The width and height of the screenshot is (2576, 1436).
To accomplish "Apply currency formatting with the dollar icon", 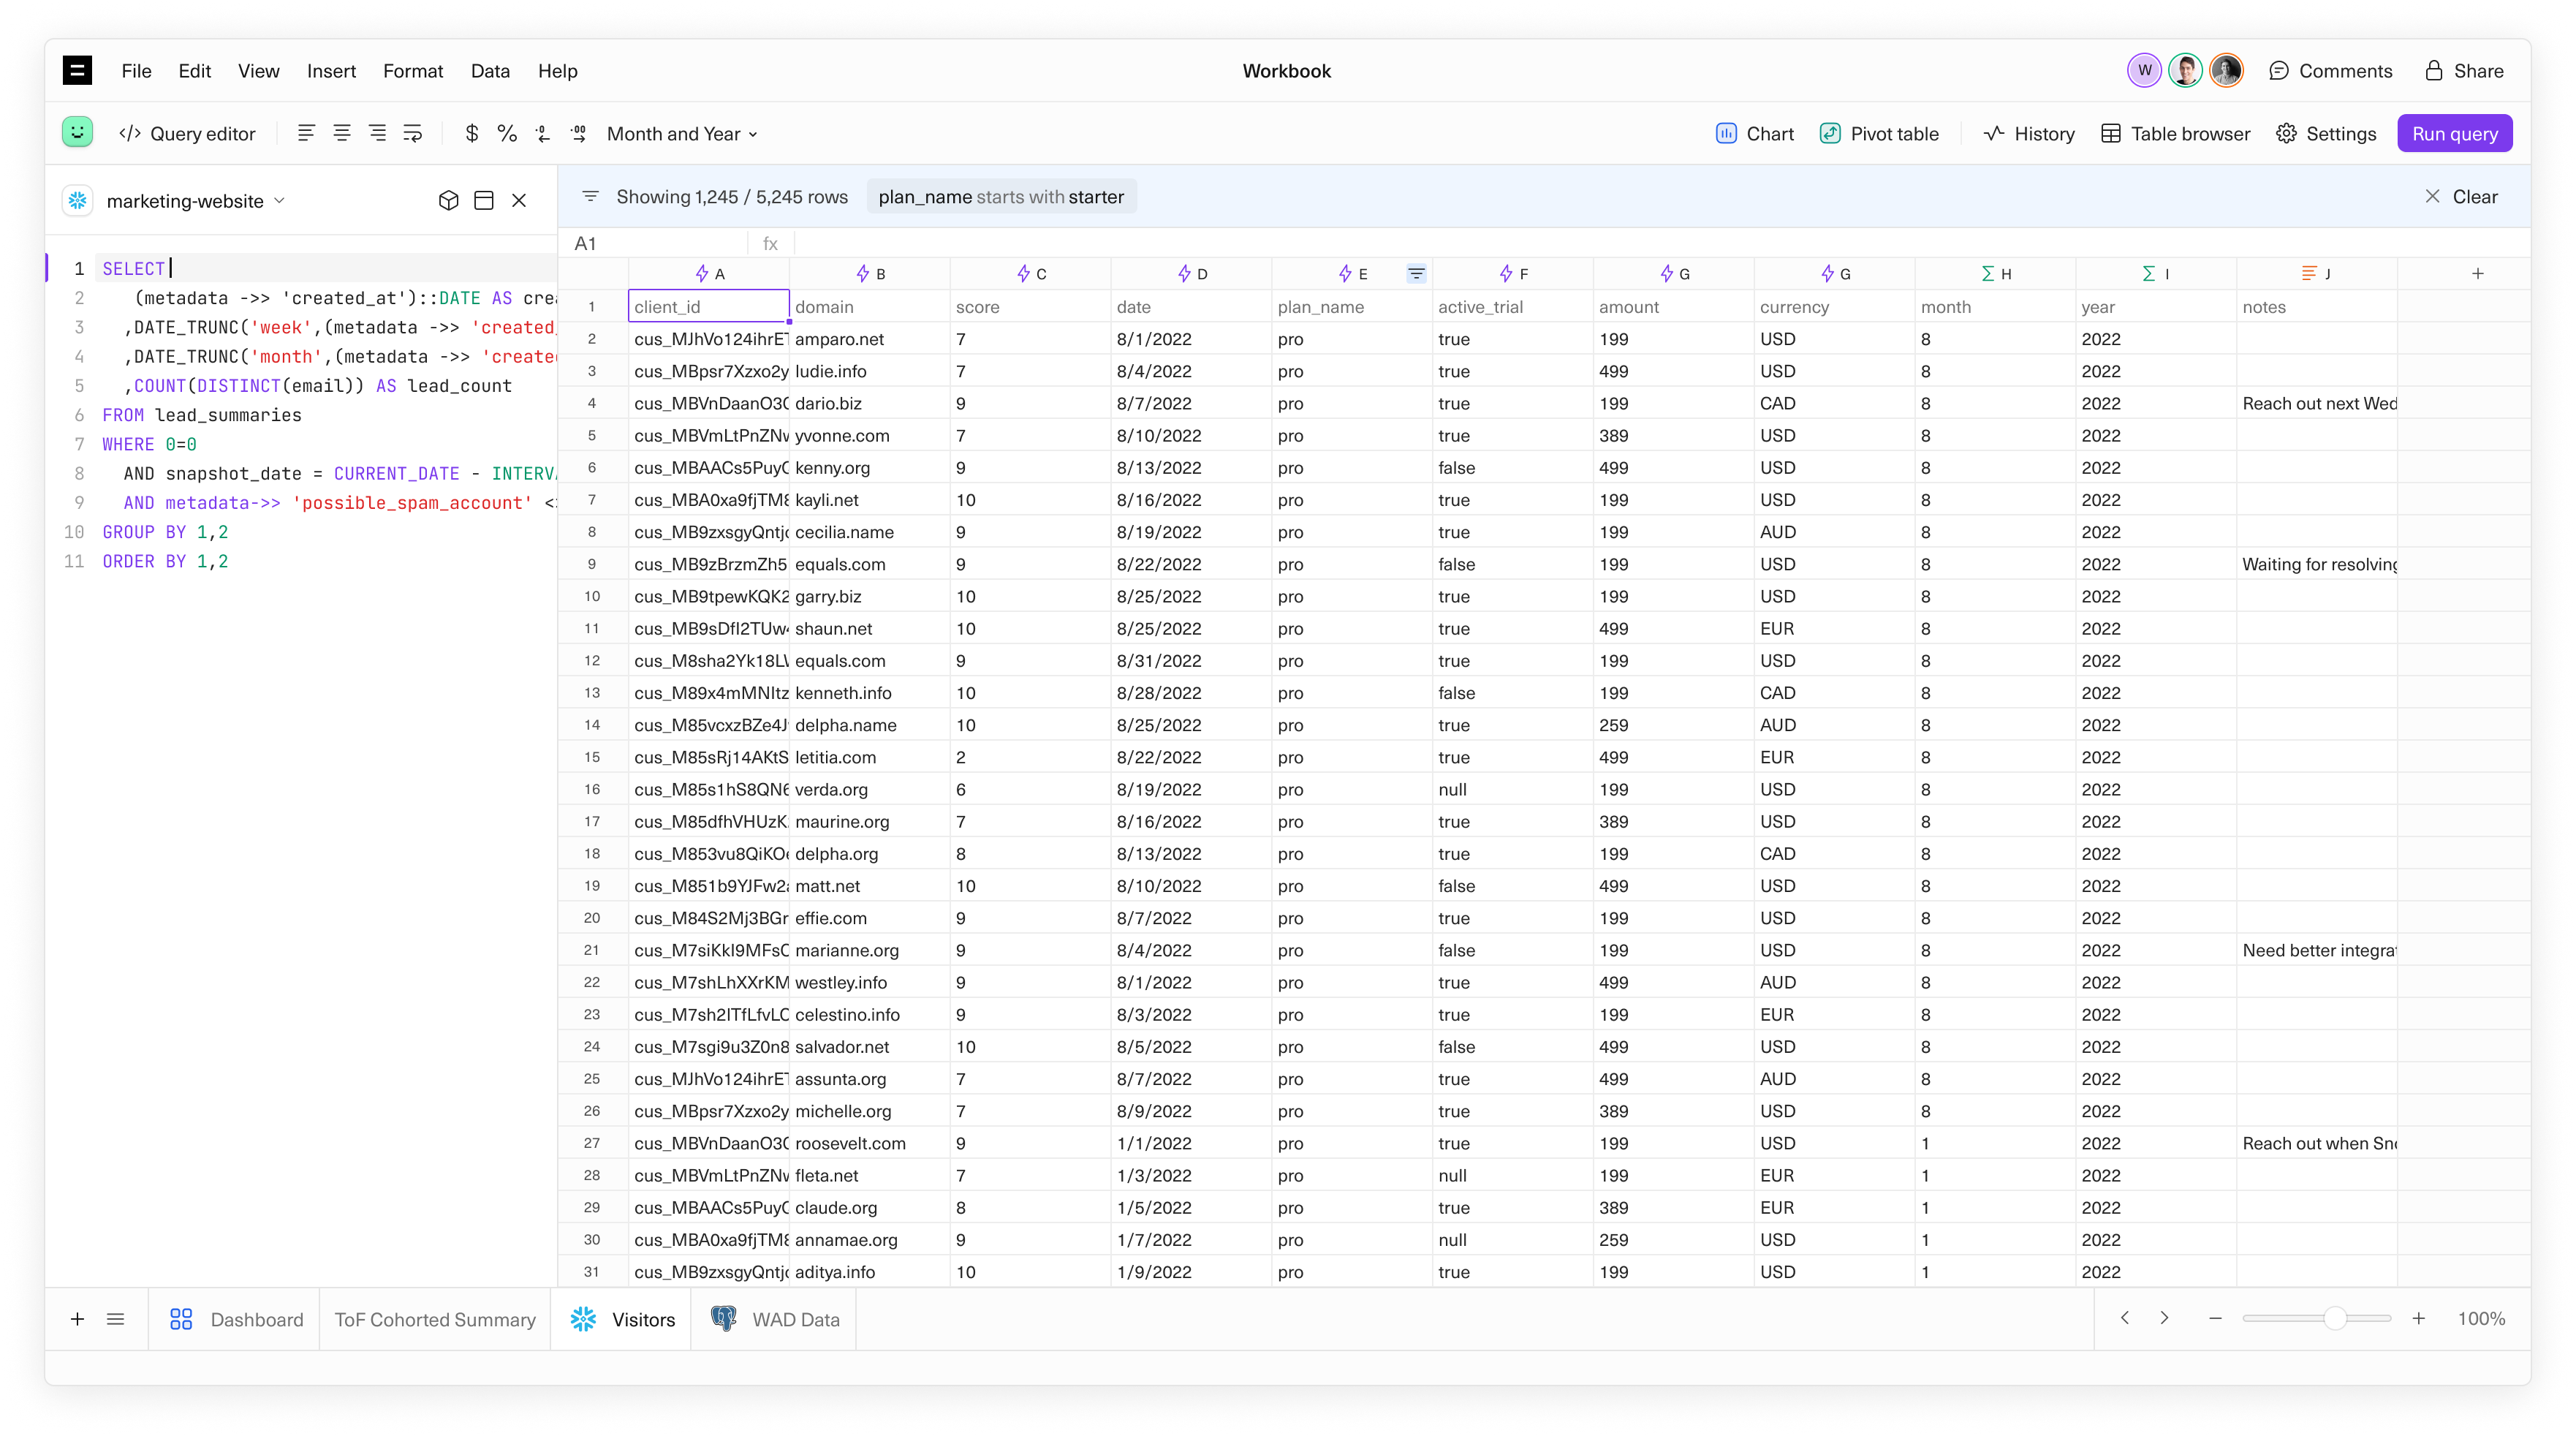I will (471, 133).
